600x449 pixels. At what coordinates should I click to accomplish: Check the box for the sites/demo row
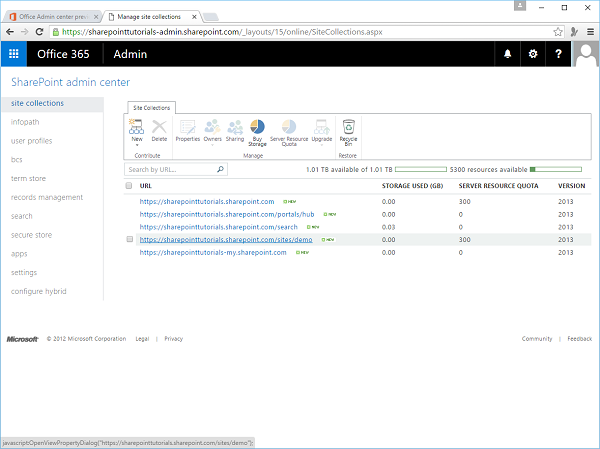point(129,240)
